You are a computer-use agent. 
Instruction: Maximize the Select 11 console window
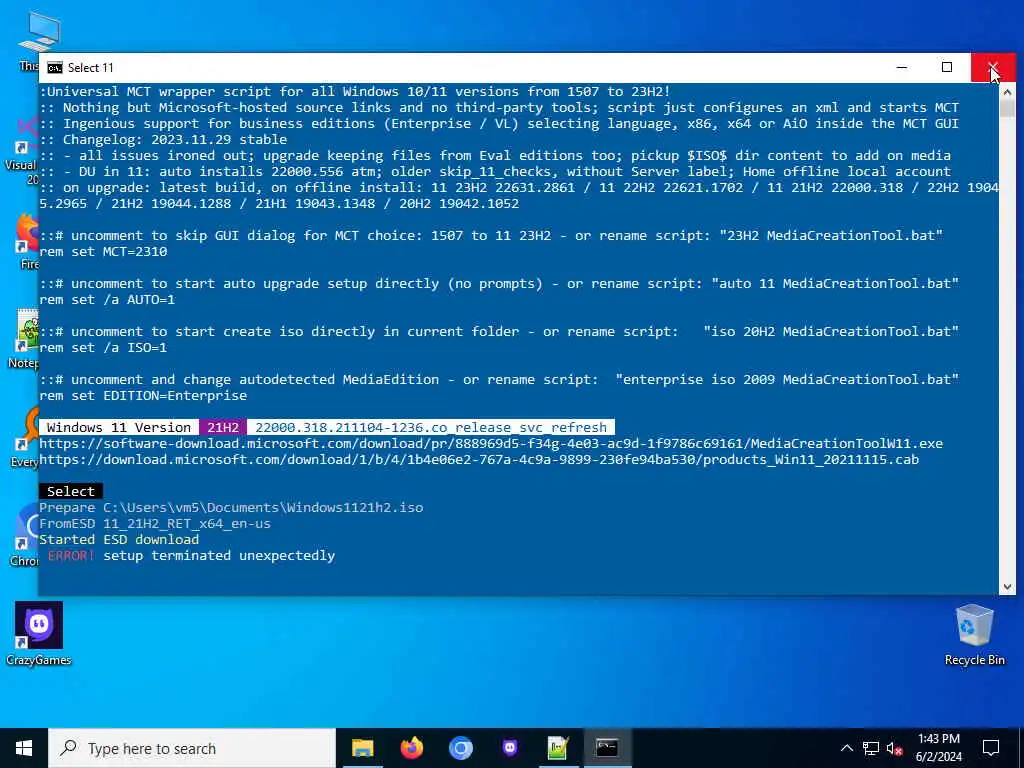947,67
